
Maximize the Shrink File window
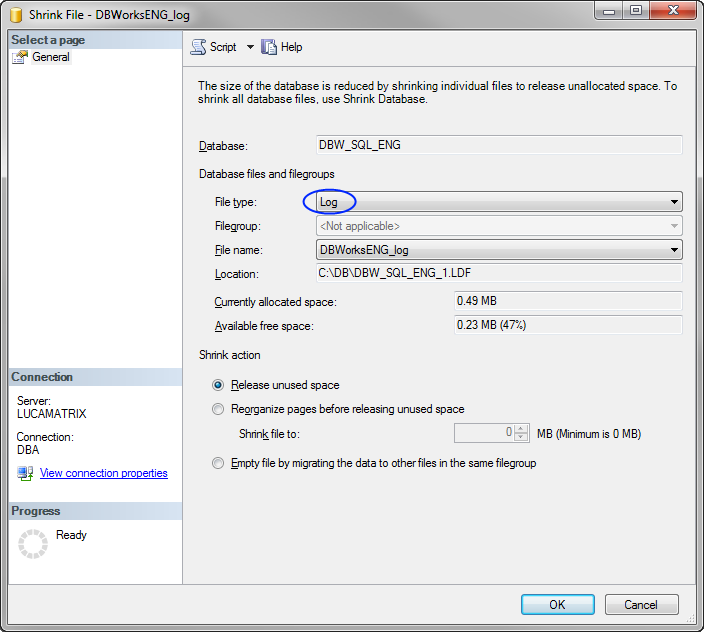pos(636,11)
